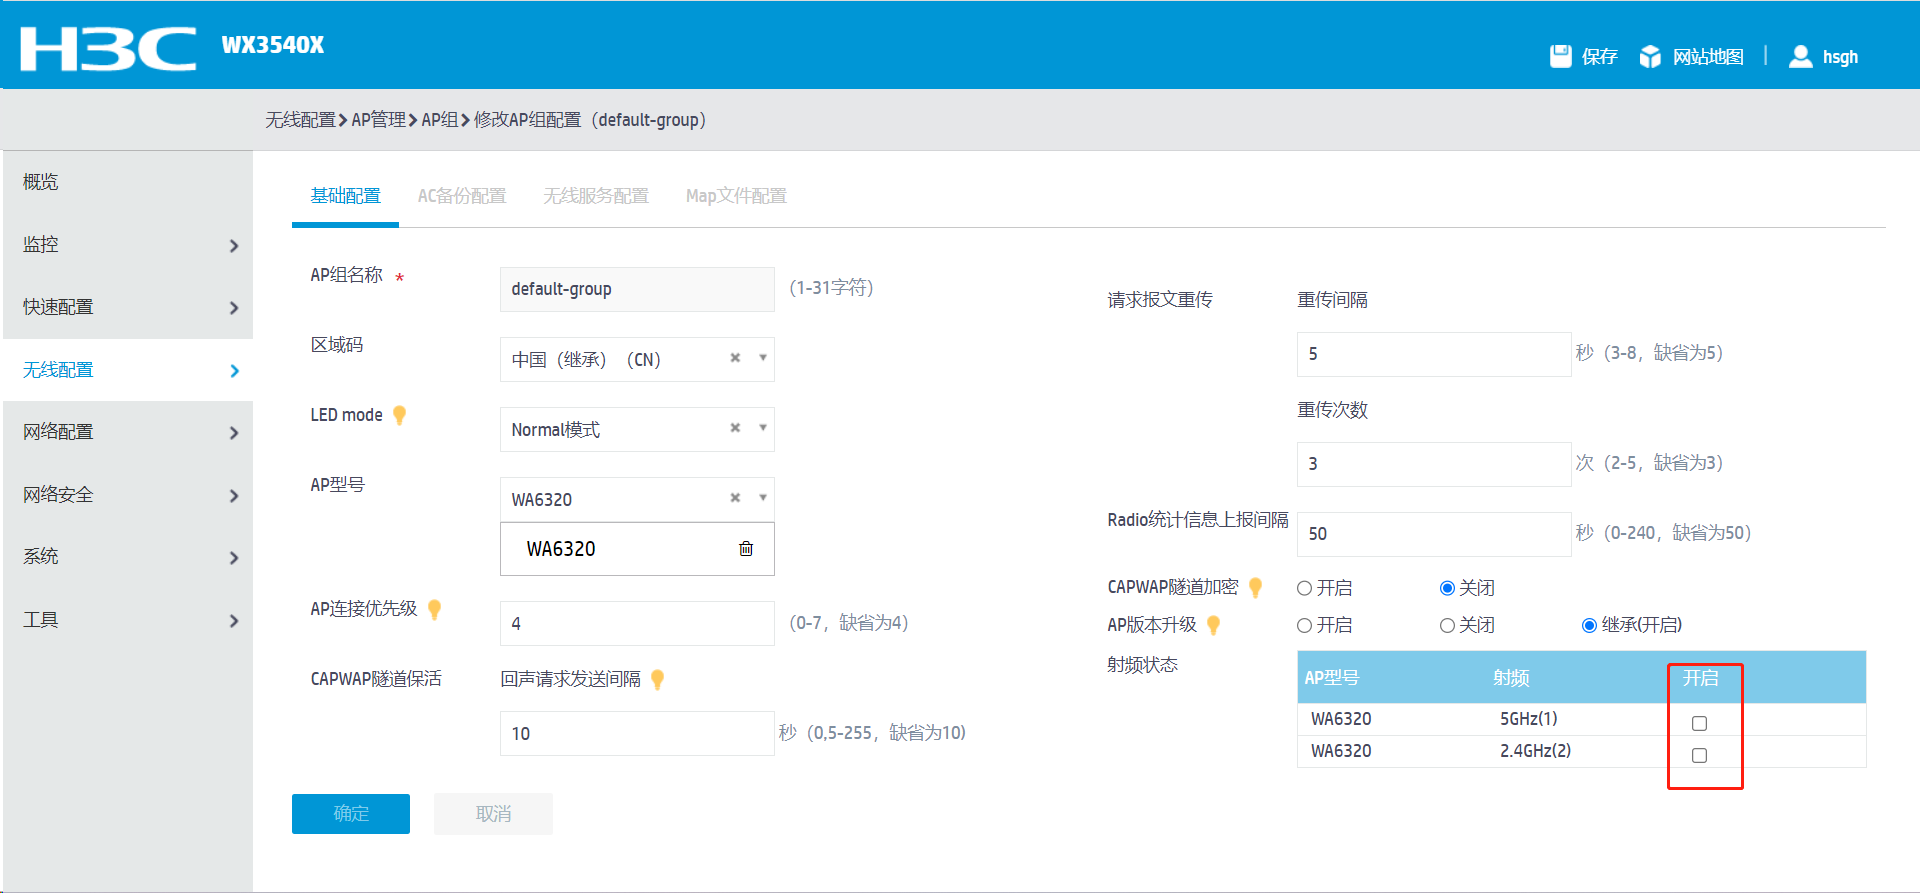Click the 5GHz(1) cell in table
1920x893 pixels.
pos(1529,719)
